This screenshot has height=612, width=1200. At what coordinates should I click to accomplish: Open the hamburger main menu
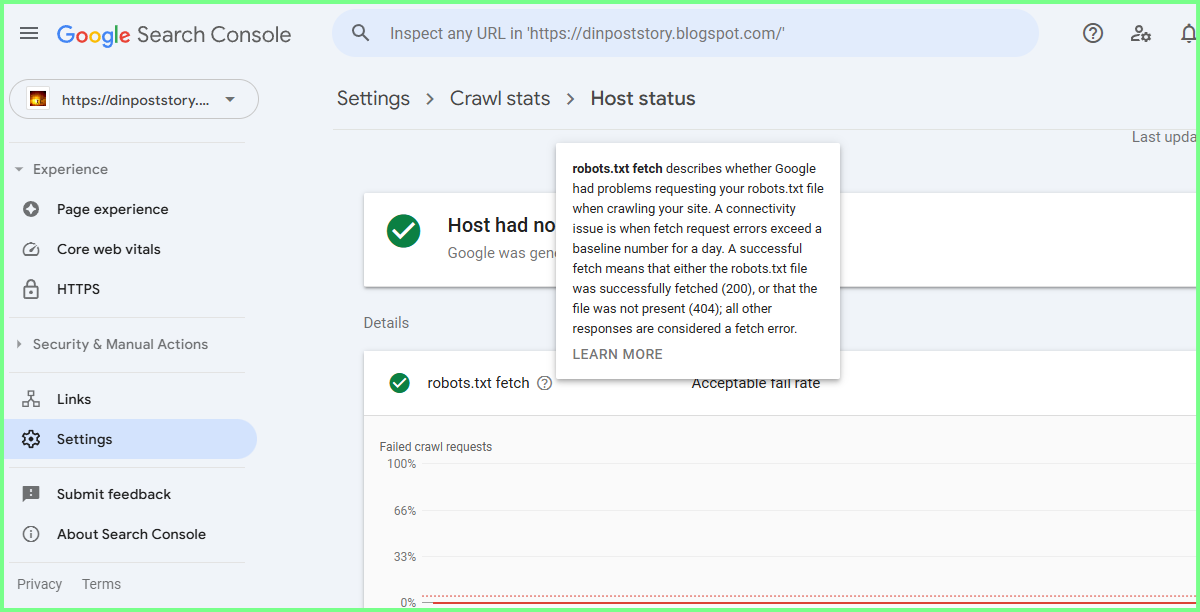pyautogui.click(x=29, y=33)
